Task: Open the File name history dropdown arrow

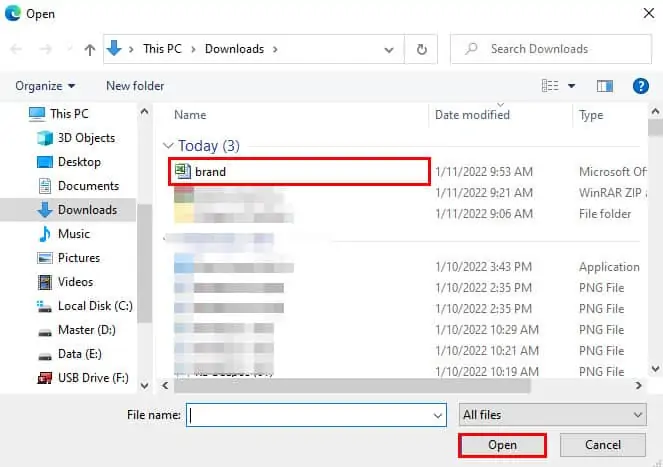Action: click(438, 414)
